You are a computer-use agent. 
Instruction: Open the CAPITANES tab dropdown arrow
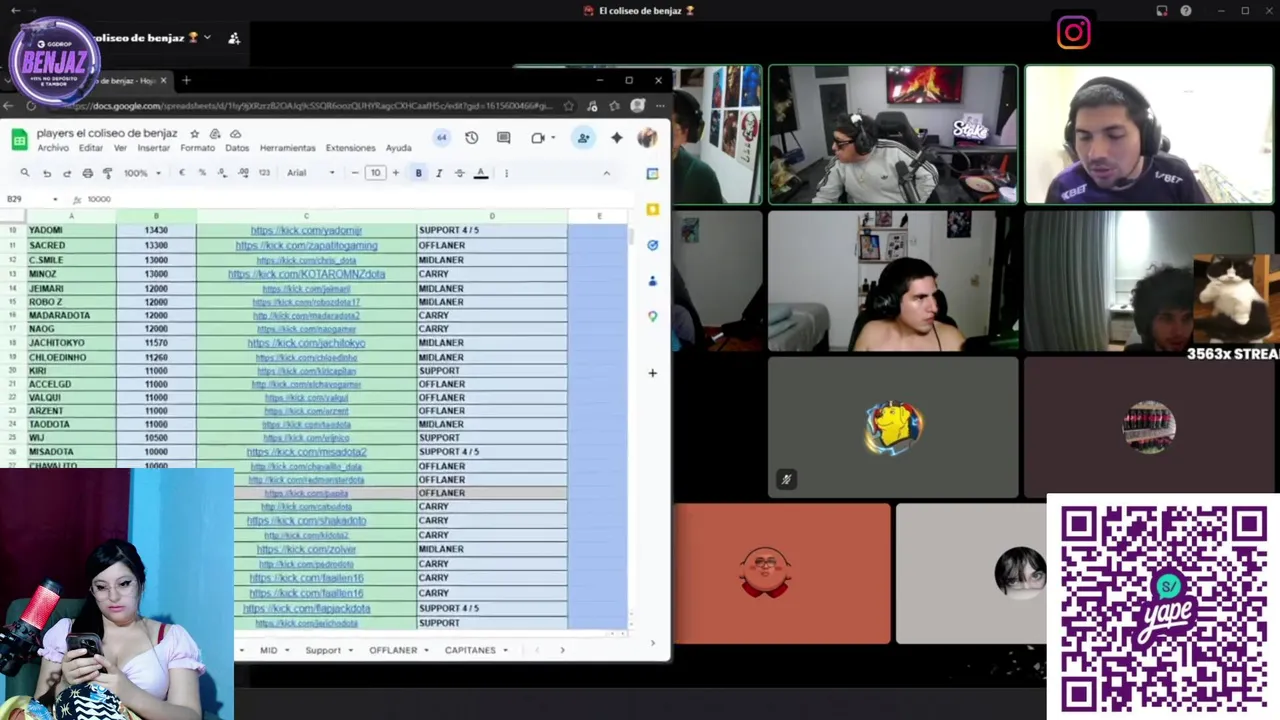pyautogui.click(x=505, y=650)
